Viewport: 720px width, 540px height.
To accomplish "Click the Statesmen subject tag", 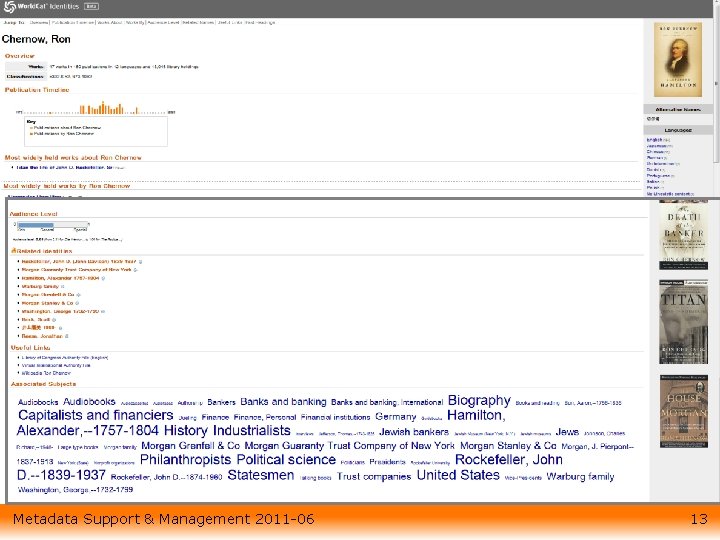I will pos(261,475).
